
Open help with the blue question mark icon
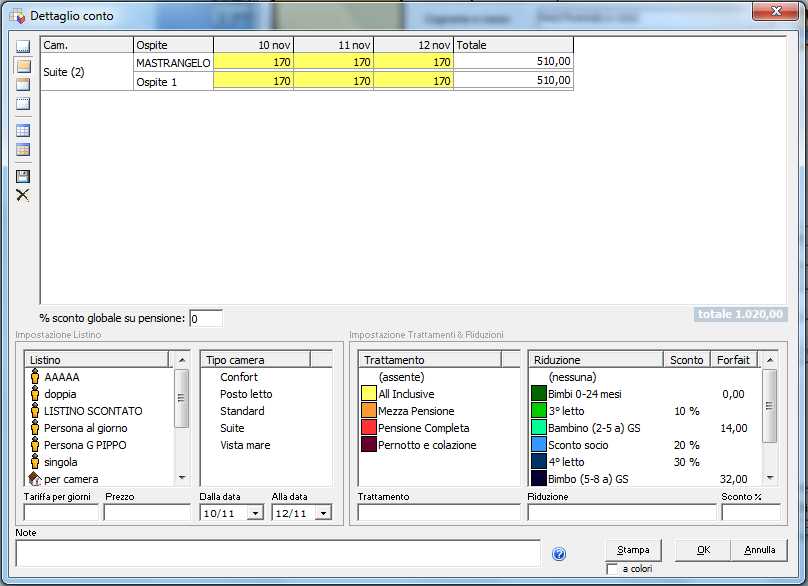(x=559, y=554)
